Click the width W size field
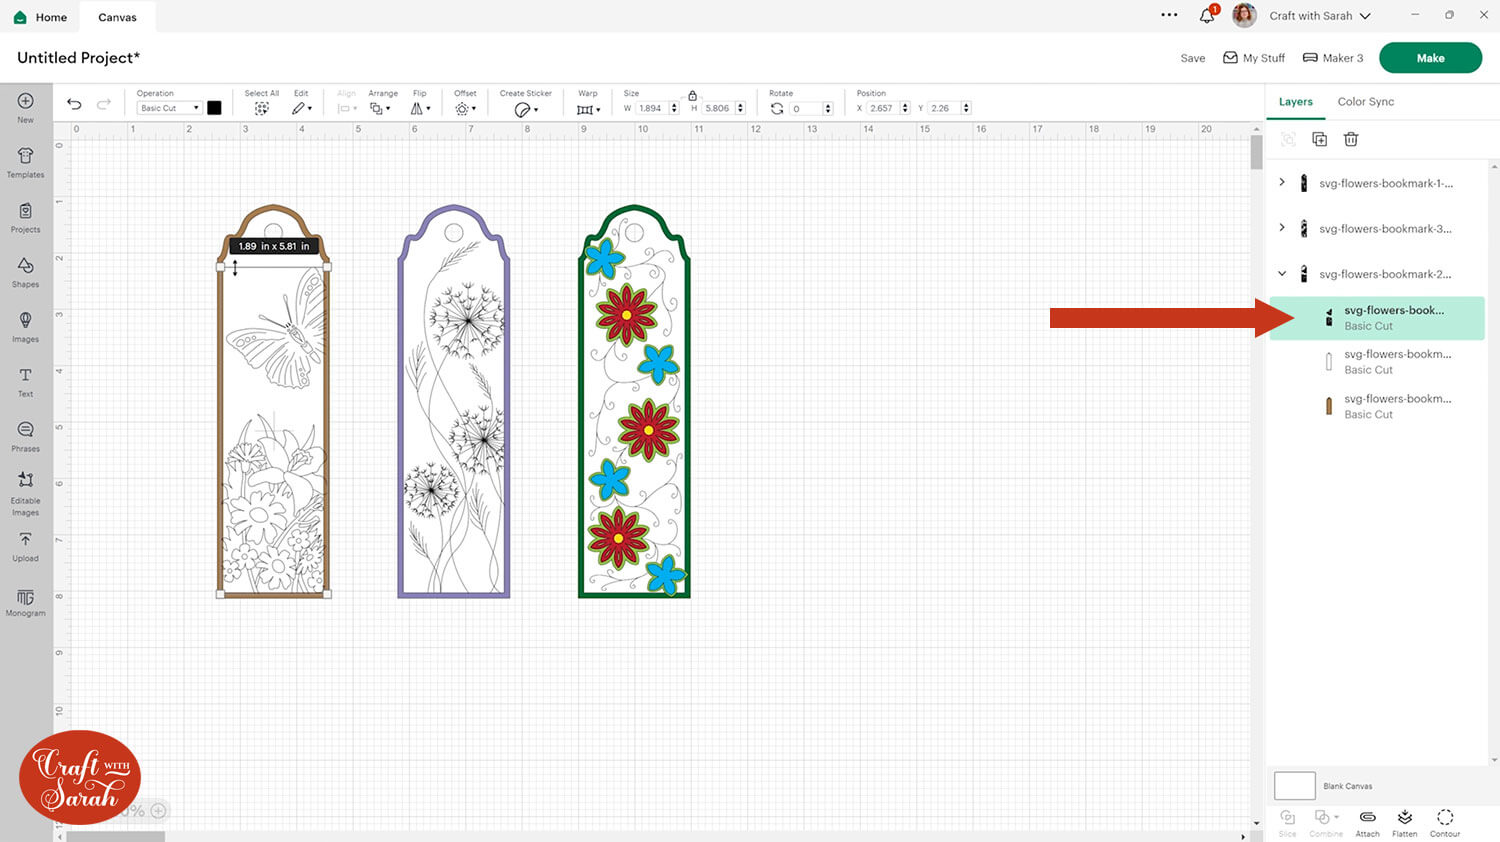Screen dimensions: 1500x842 (652, 108)
